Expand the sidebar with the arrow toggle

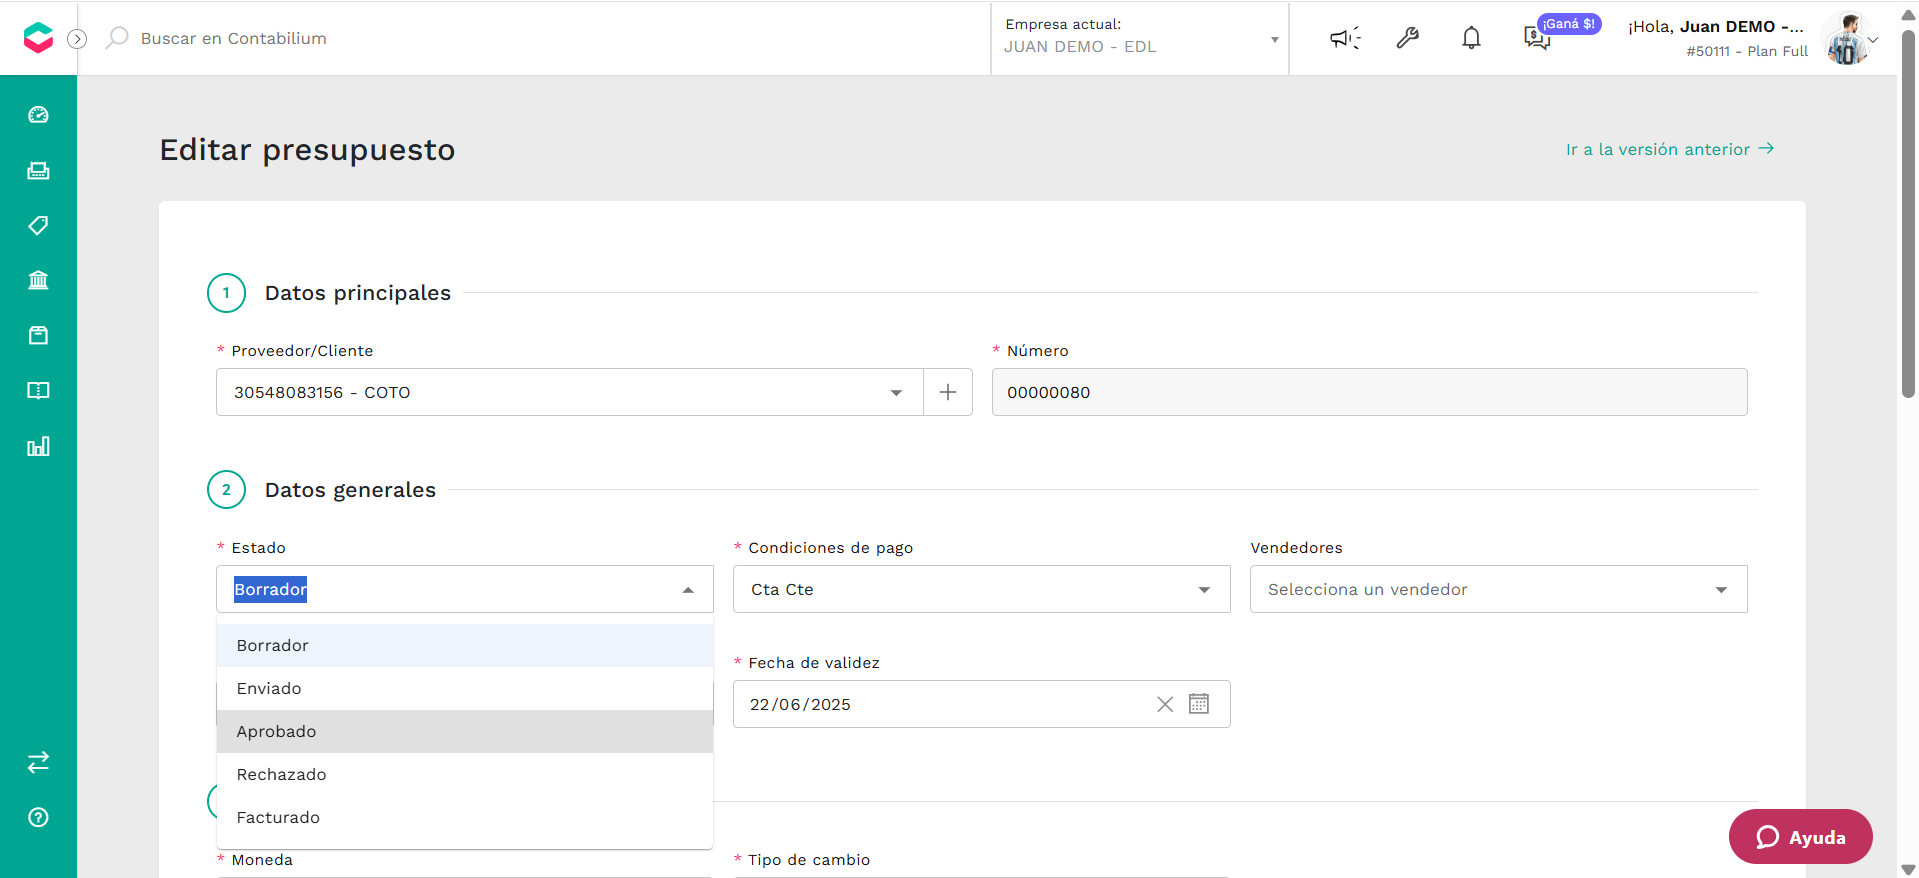(x=77, y=39)
